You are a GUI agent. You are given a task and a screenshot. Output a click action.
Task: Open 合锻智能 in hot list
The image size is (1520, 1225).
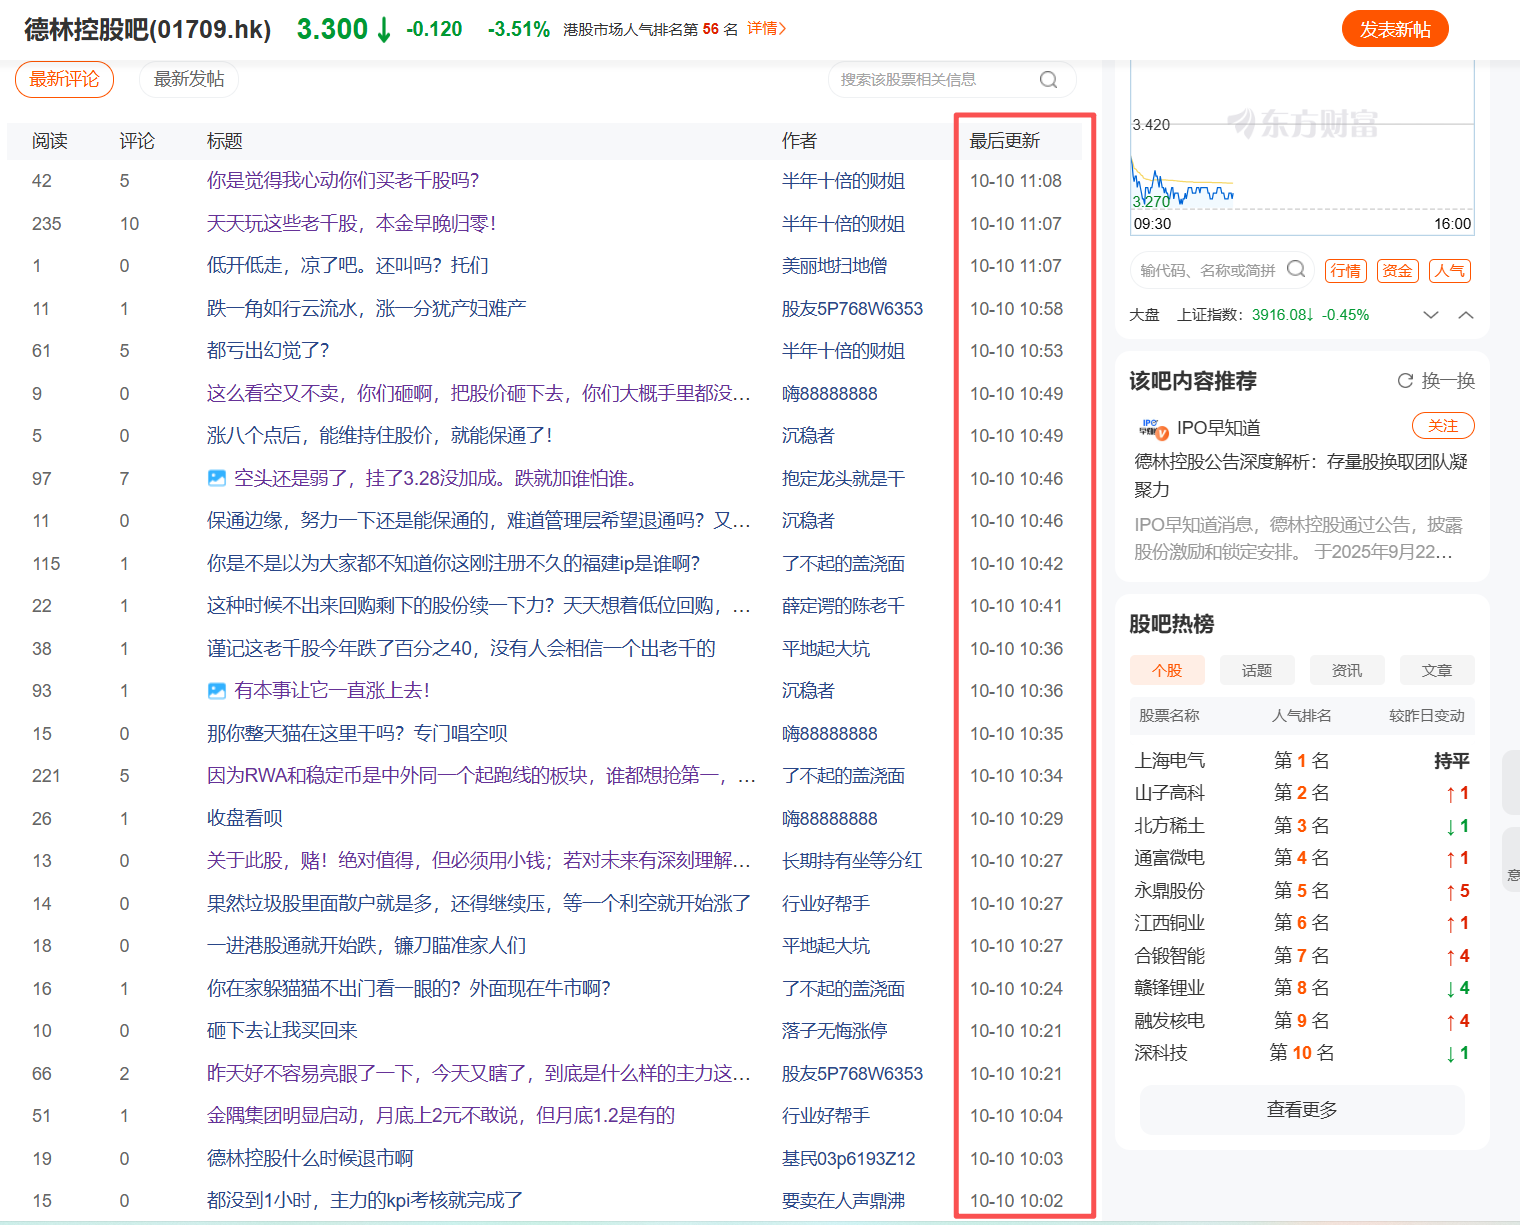point(1169,955)
